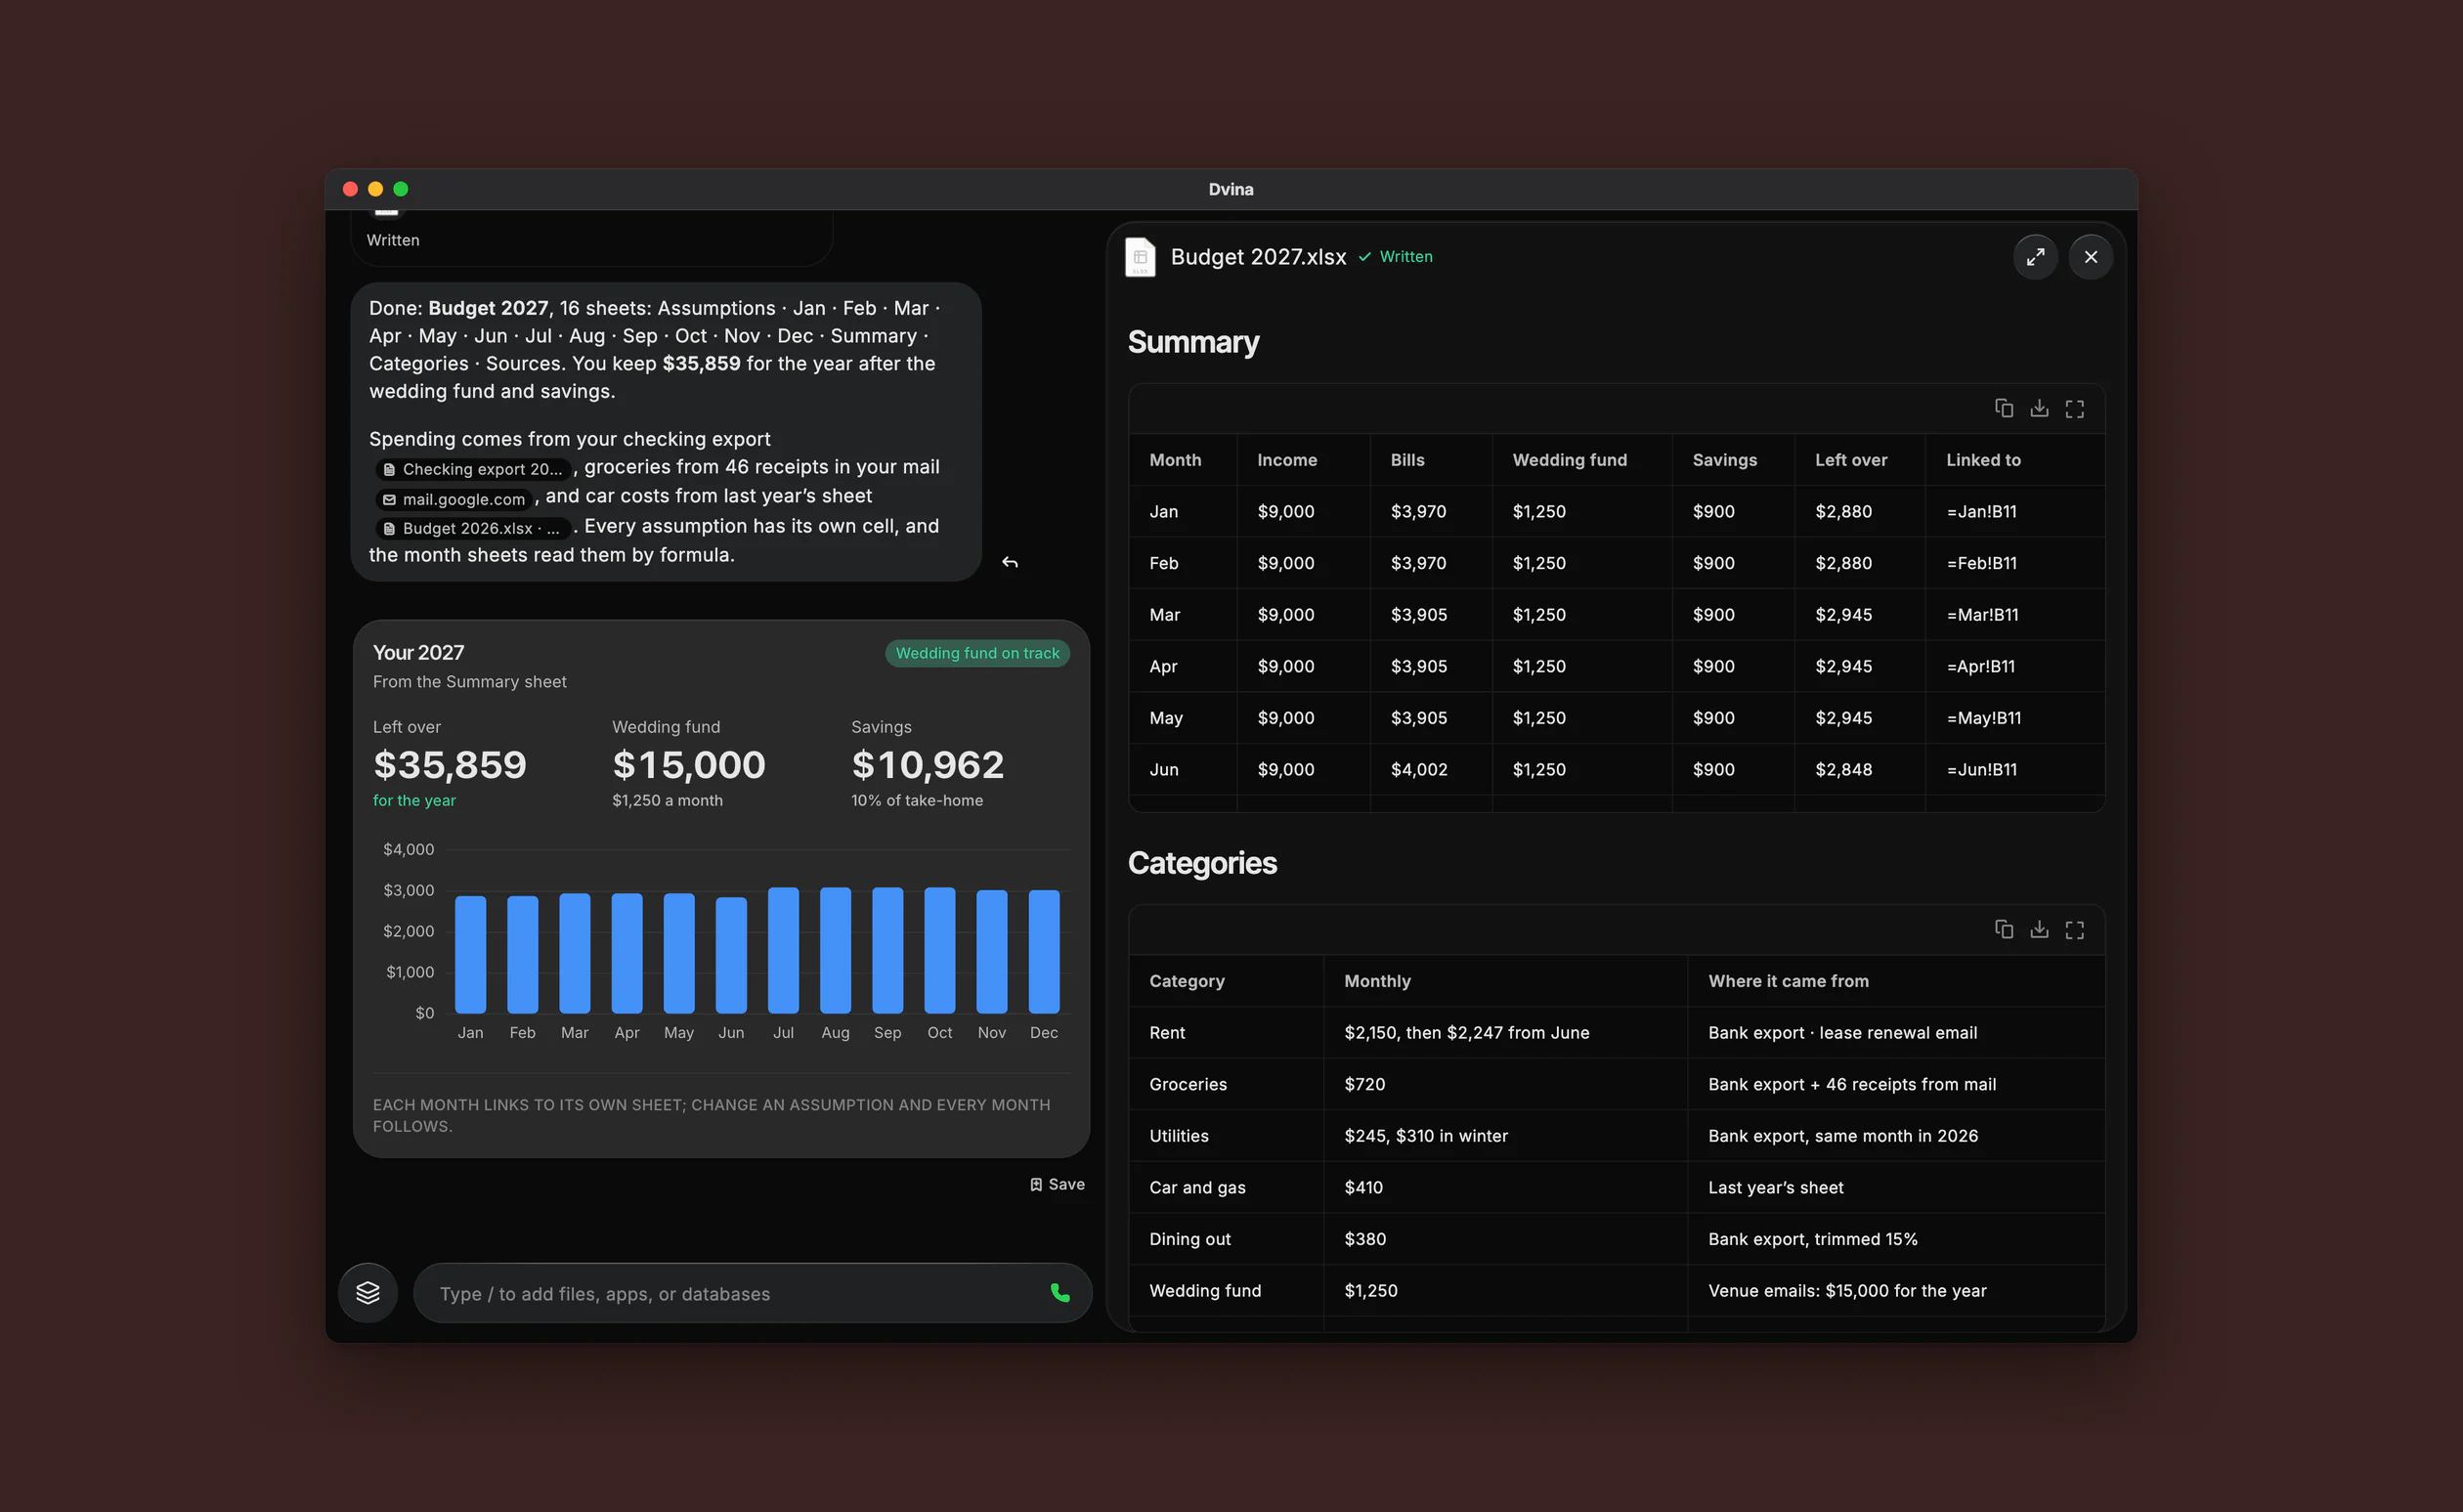Click the Dining out category label
The height and width of the screenshot is (1512, 2463).
pyautogui.click(x=1190, y=1239)
